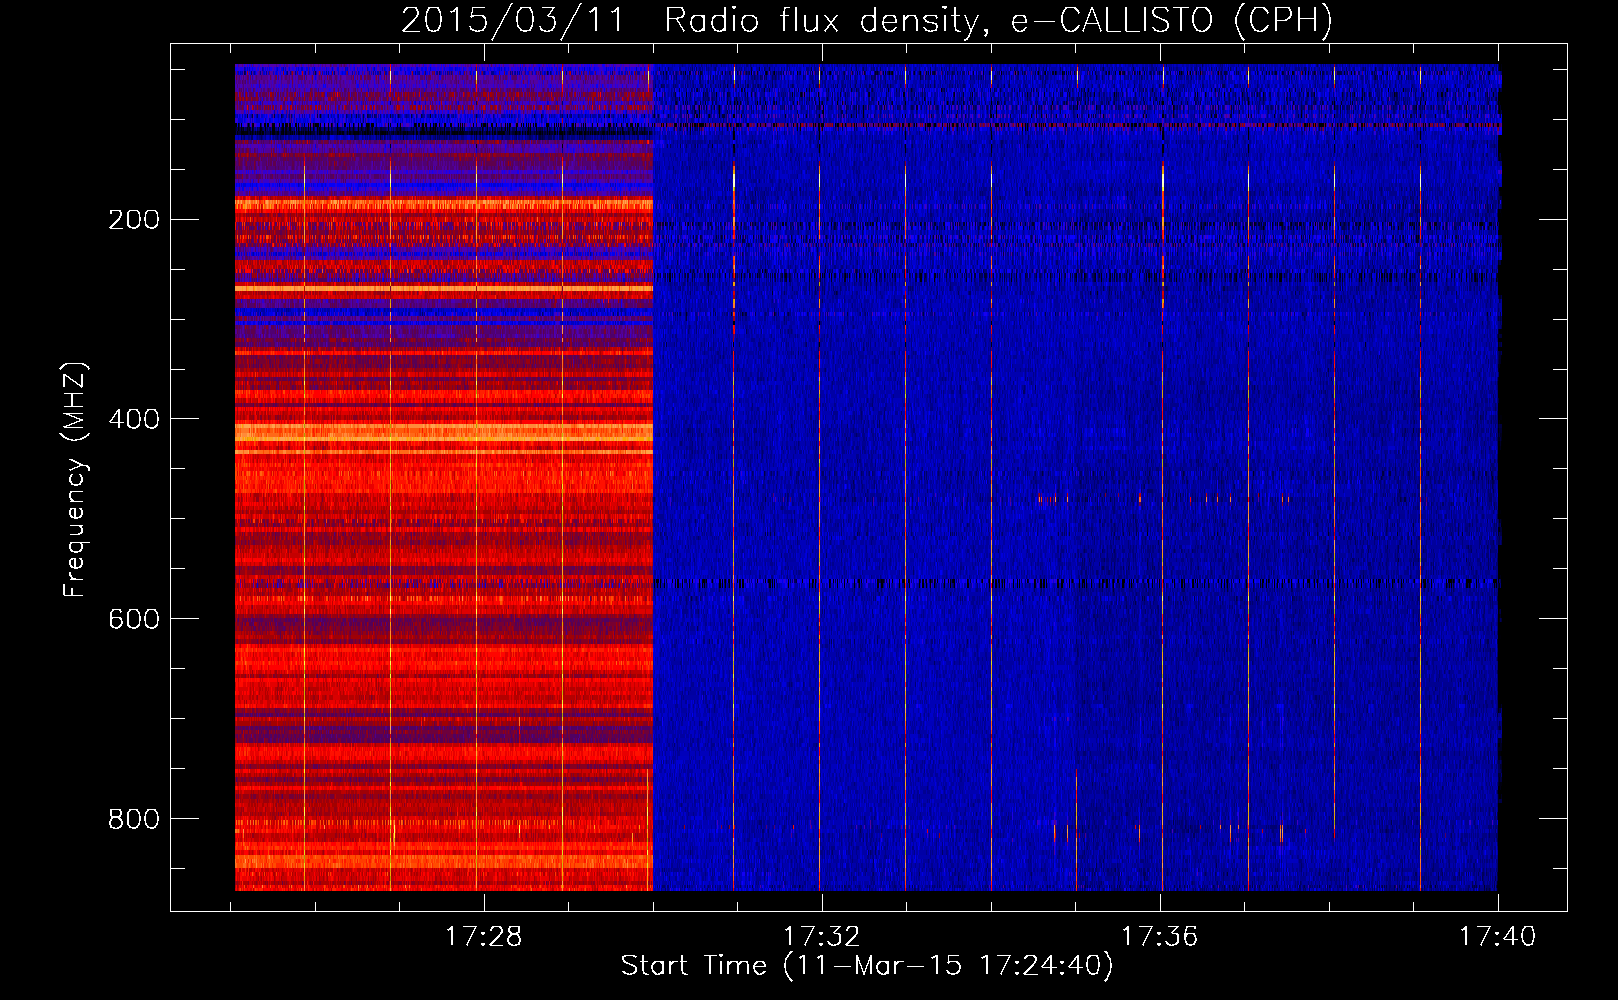Click the 17:28 time tick label
This screenshot has height=1000, width=1618.
click(484, 936)
